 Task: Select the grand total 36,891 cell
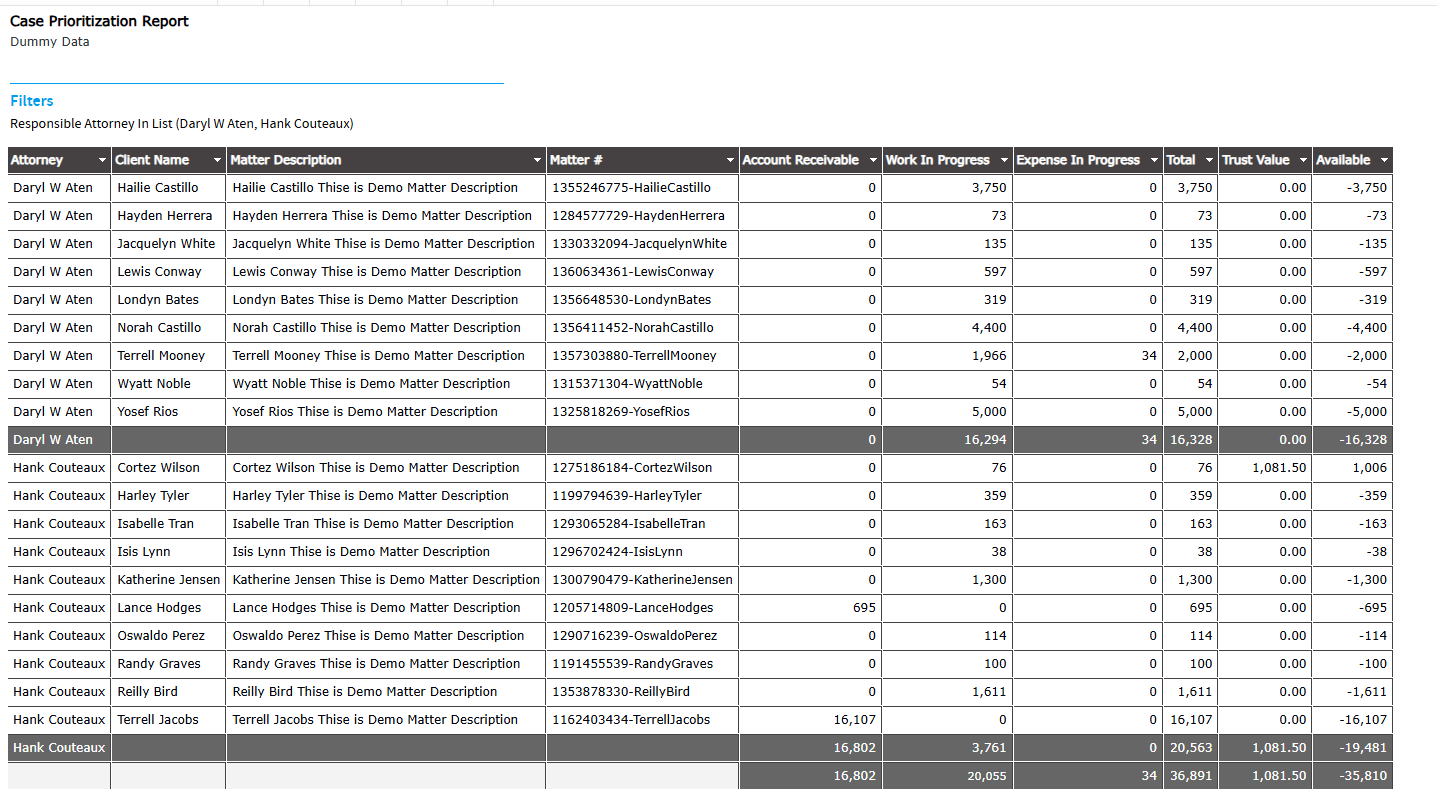click(1190, 776)
